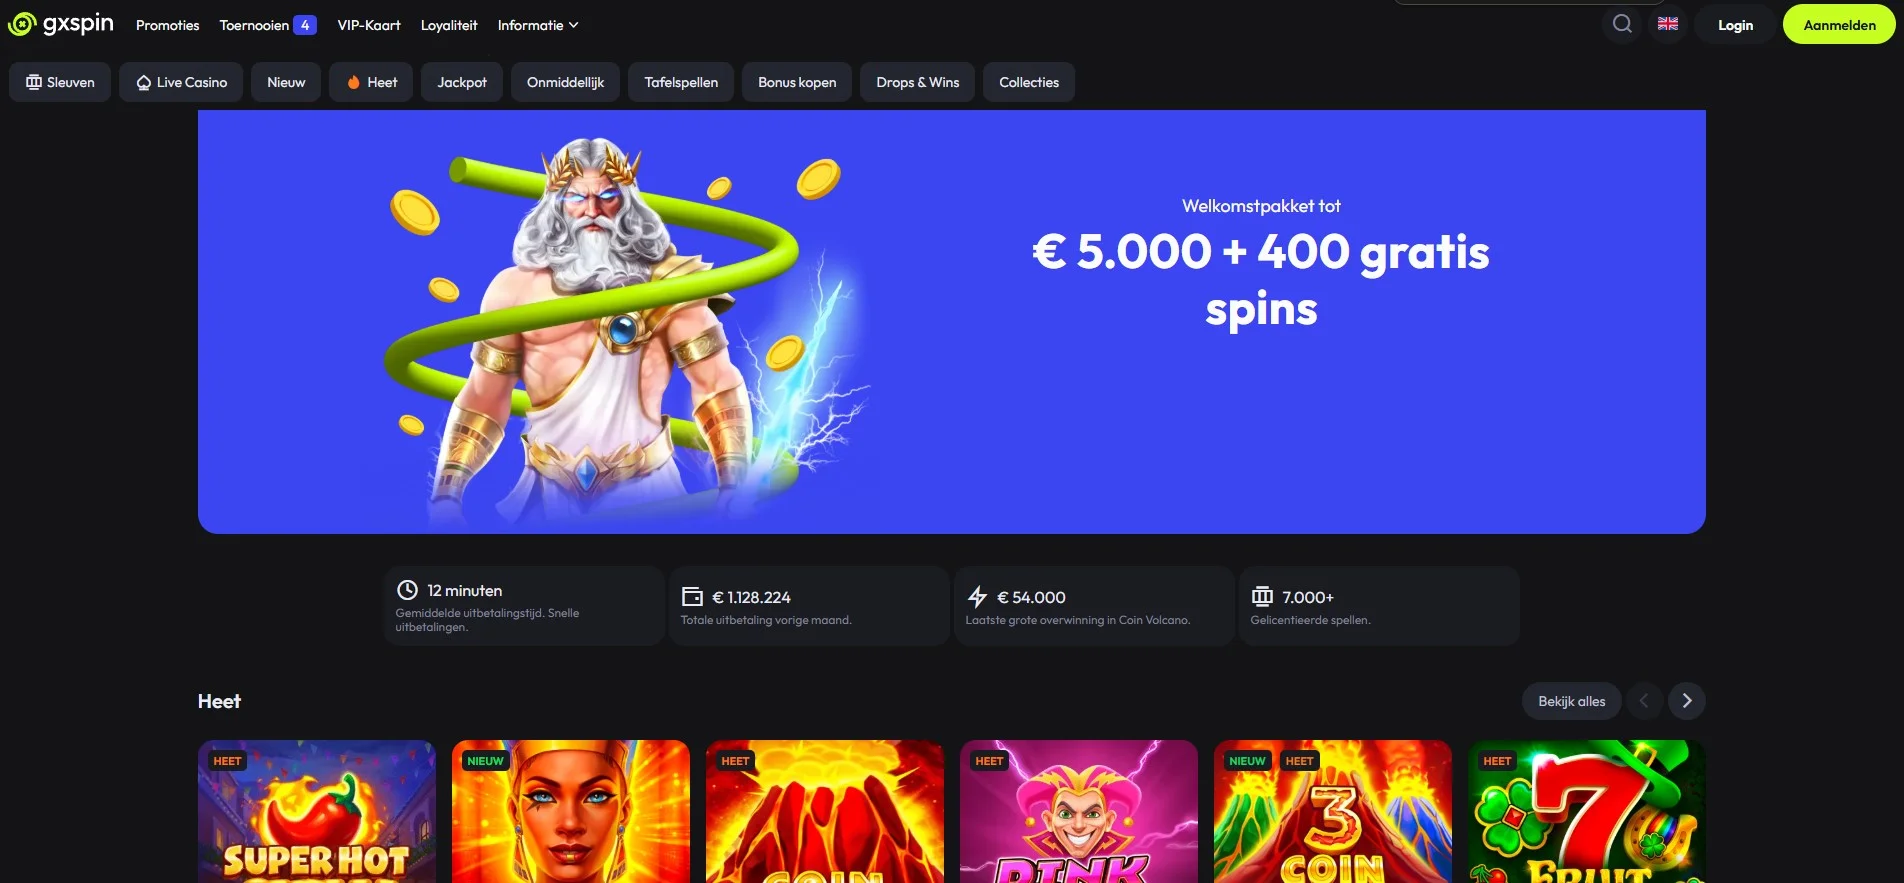This screenshot has width=1904, height=883.
Task: Click the clock icon beside 12 minuten
Action: click(407, 590)
